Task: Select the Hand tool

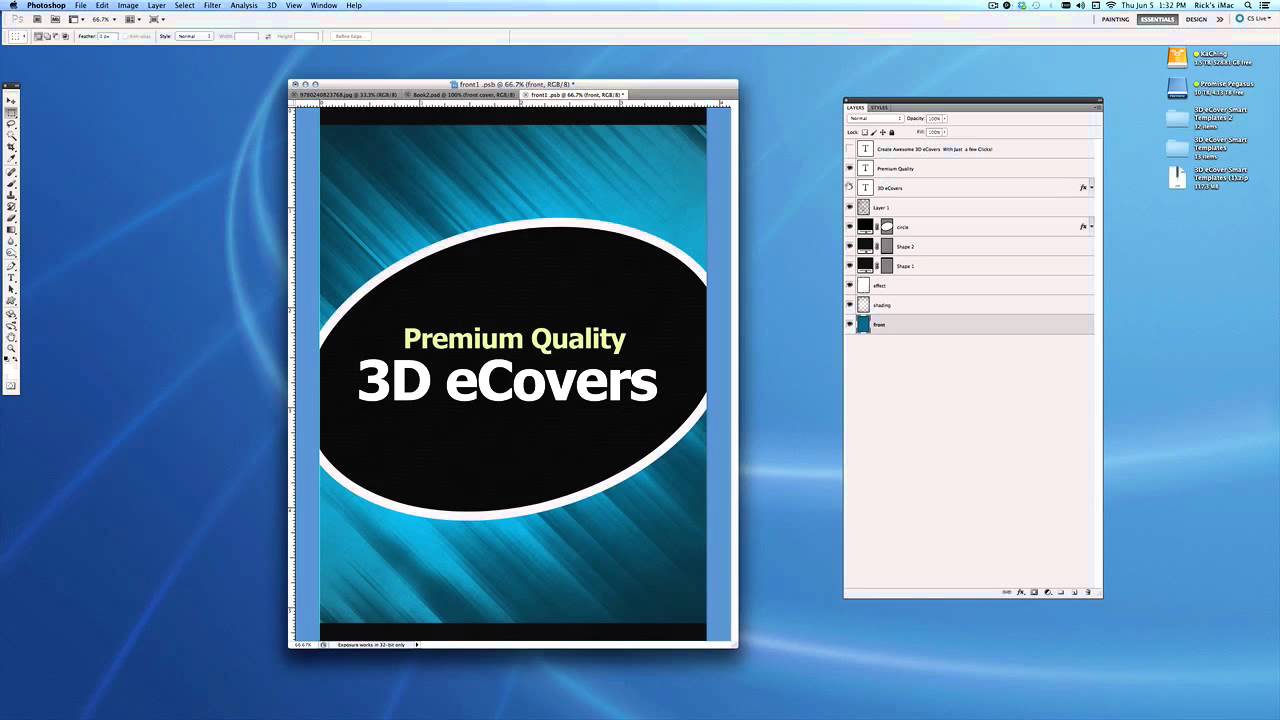Action: click(x=12, y=337)
